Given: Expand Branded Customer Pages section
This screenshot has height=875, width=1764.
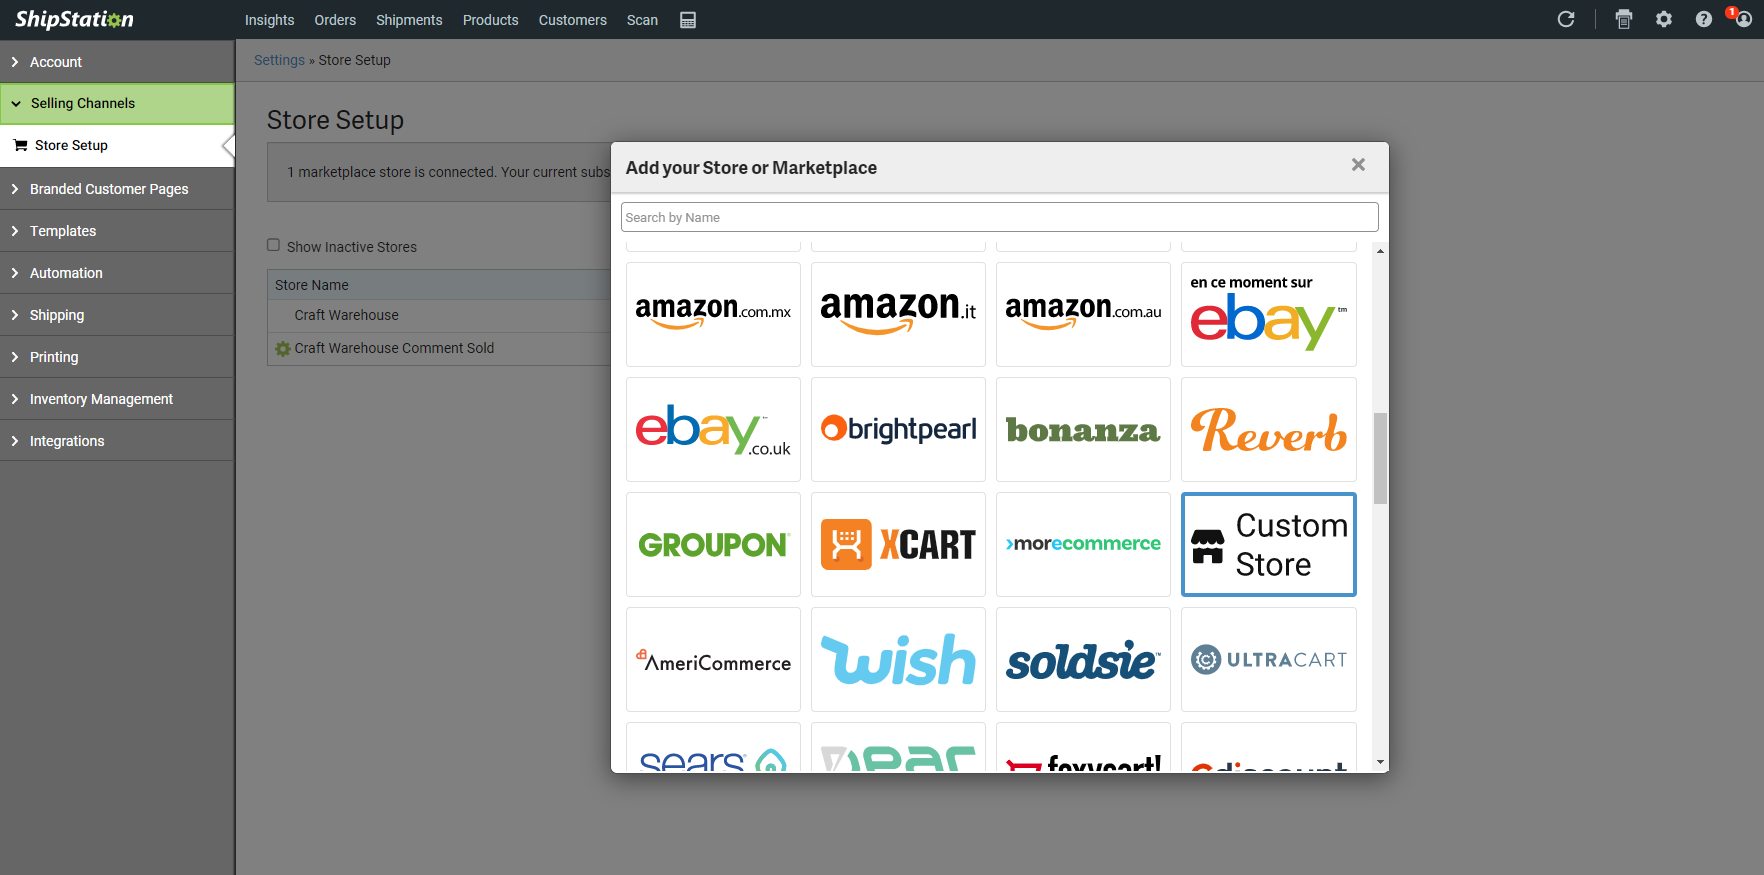Looking at the screenshot, I should pyautogui.click(x=117, y=189).
